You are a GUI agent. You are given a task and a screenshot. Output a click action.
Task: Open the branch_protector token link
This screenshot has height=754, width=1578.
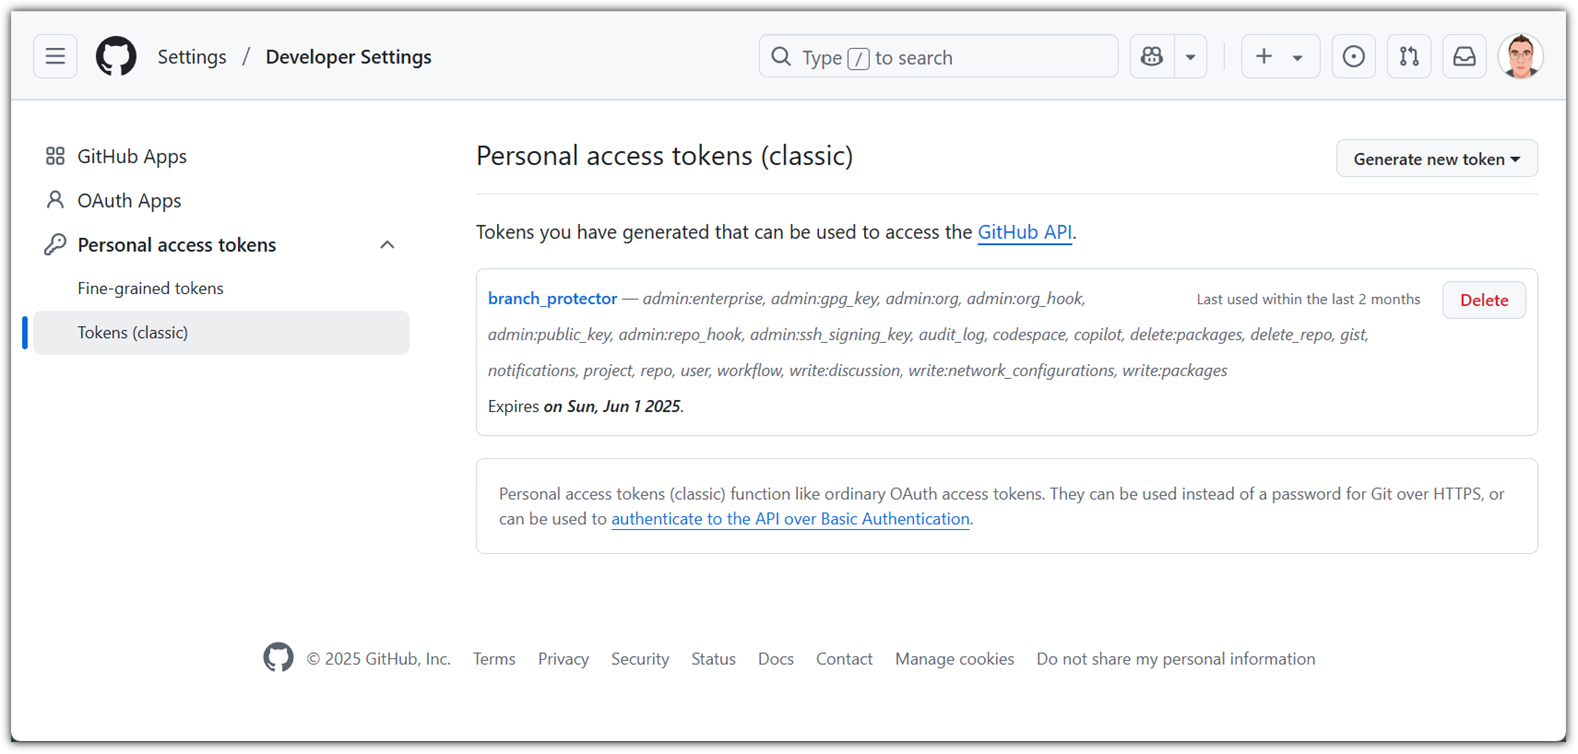(552, 298)
